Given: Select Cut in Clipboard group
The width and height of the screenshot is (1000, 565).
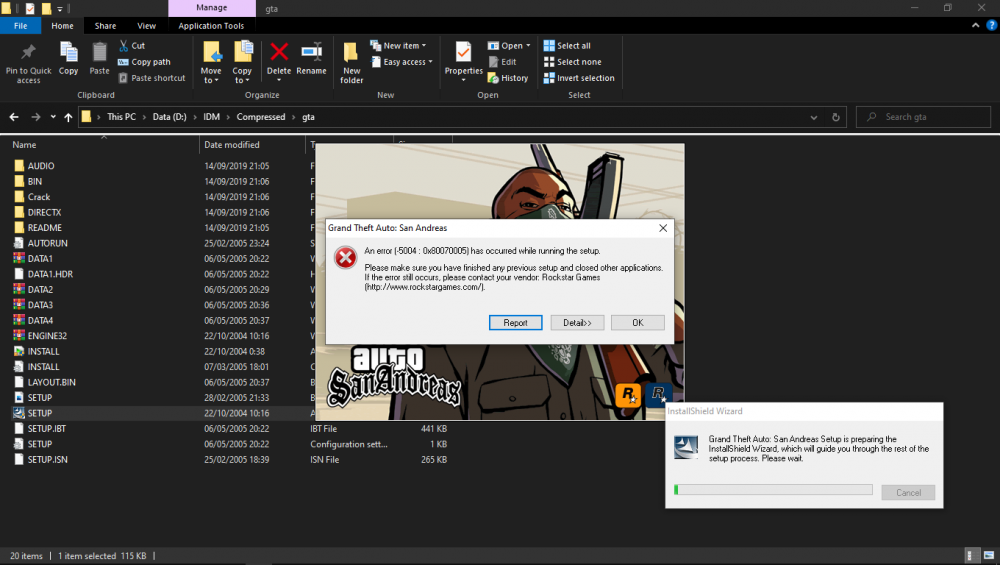Looking at the screenshot, I should (x=133, y=46).
